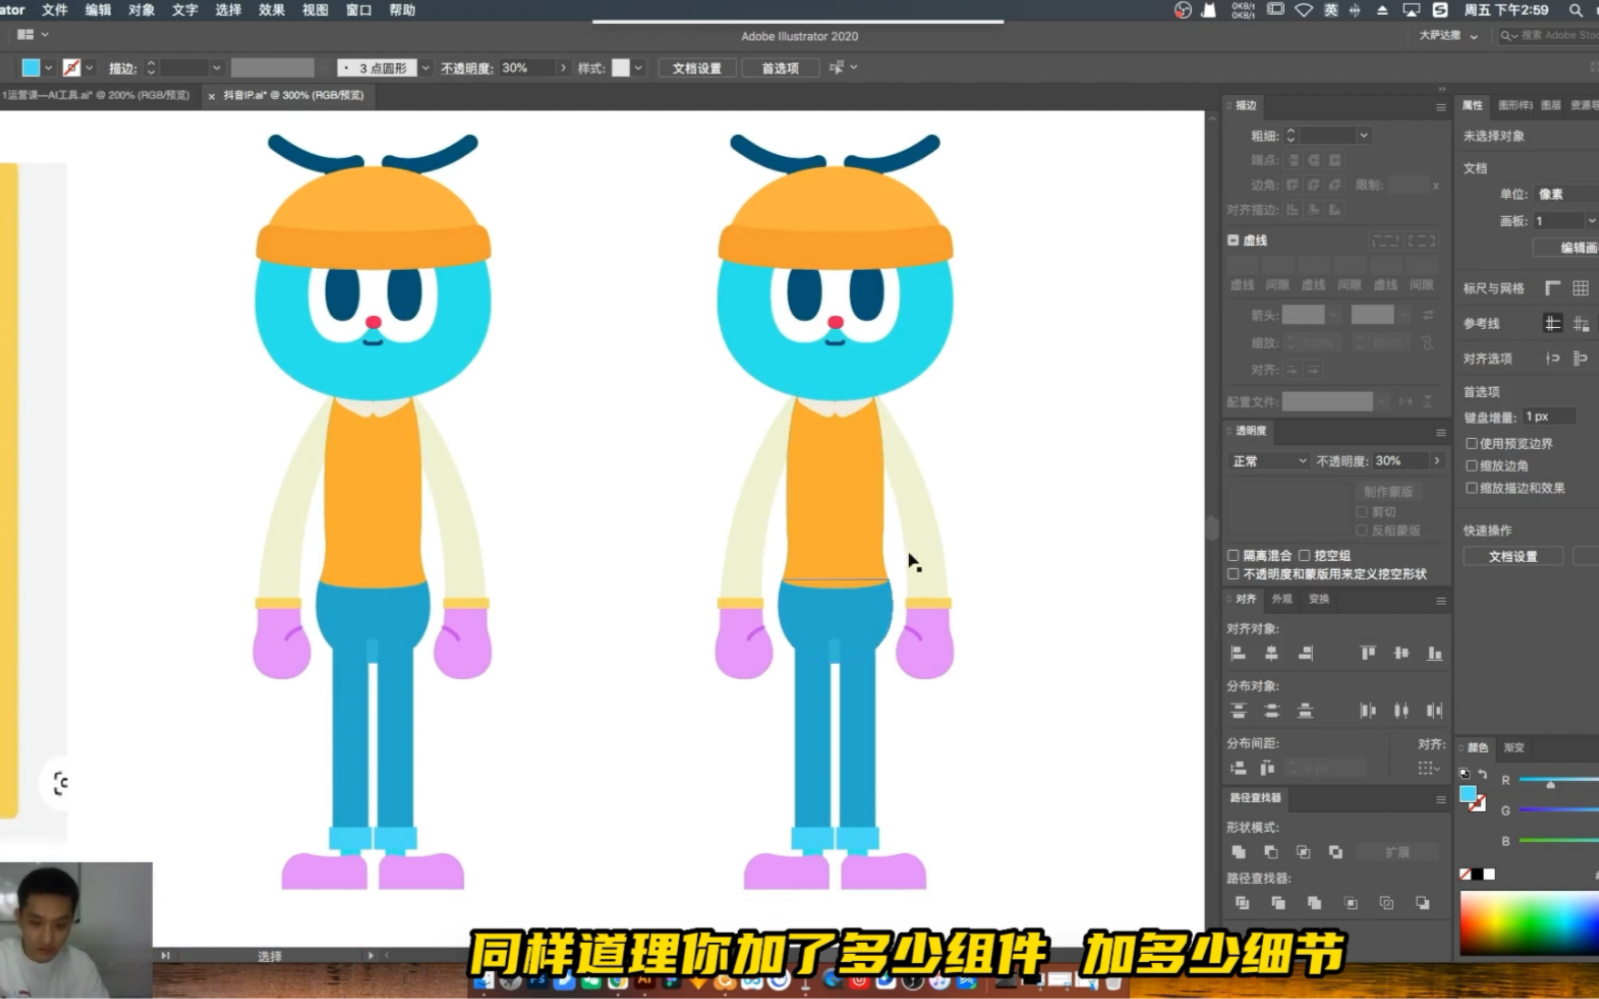Enable 缩放边角 checkbox
This screenshot has height=999, width=1599.
(1471, 466)
